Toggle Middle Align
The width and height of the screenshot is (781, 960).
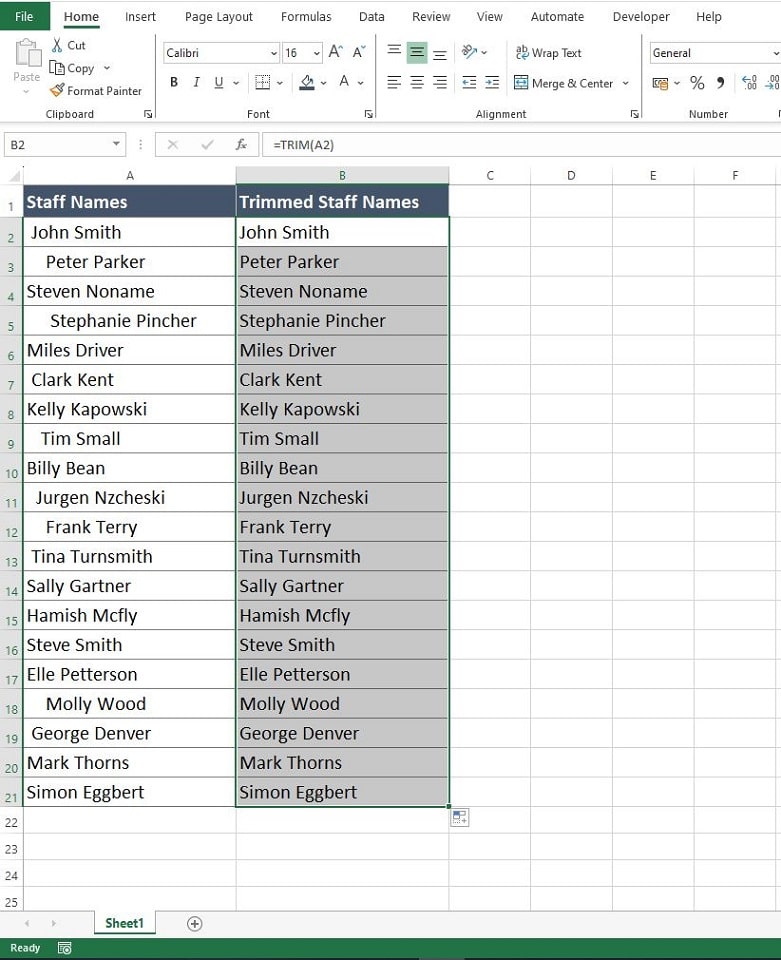pyautogui.click(x=417, y=52)
